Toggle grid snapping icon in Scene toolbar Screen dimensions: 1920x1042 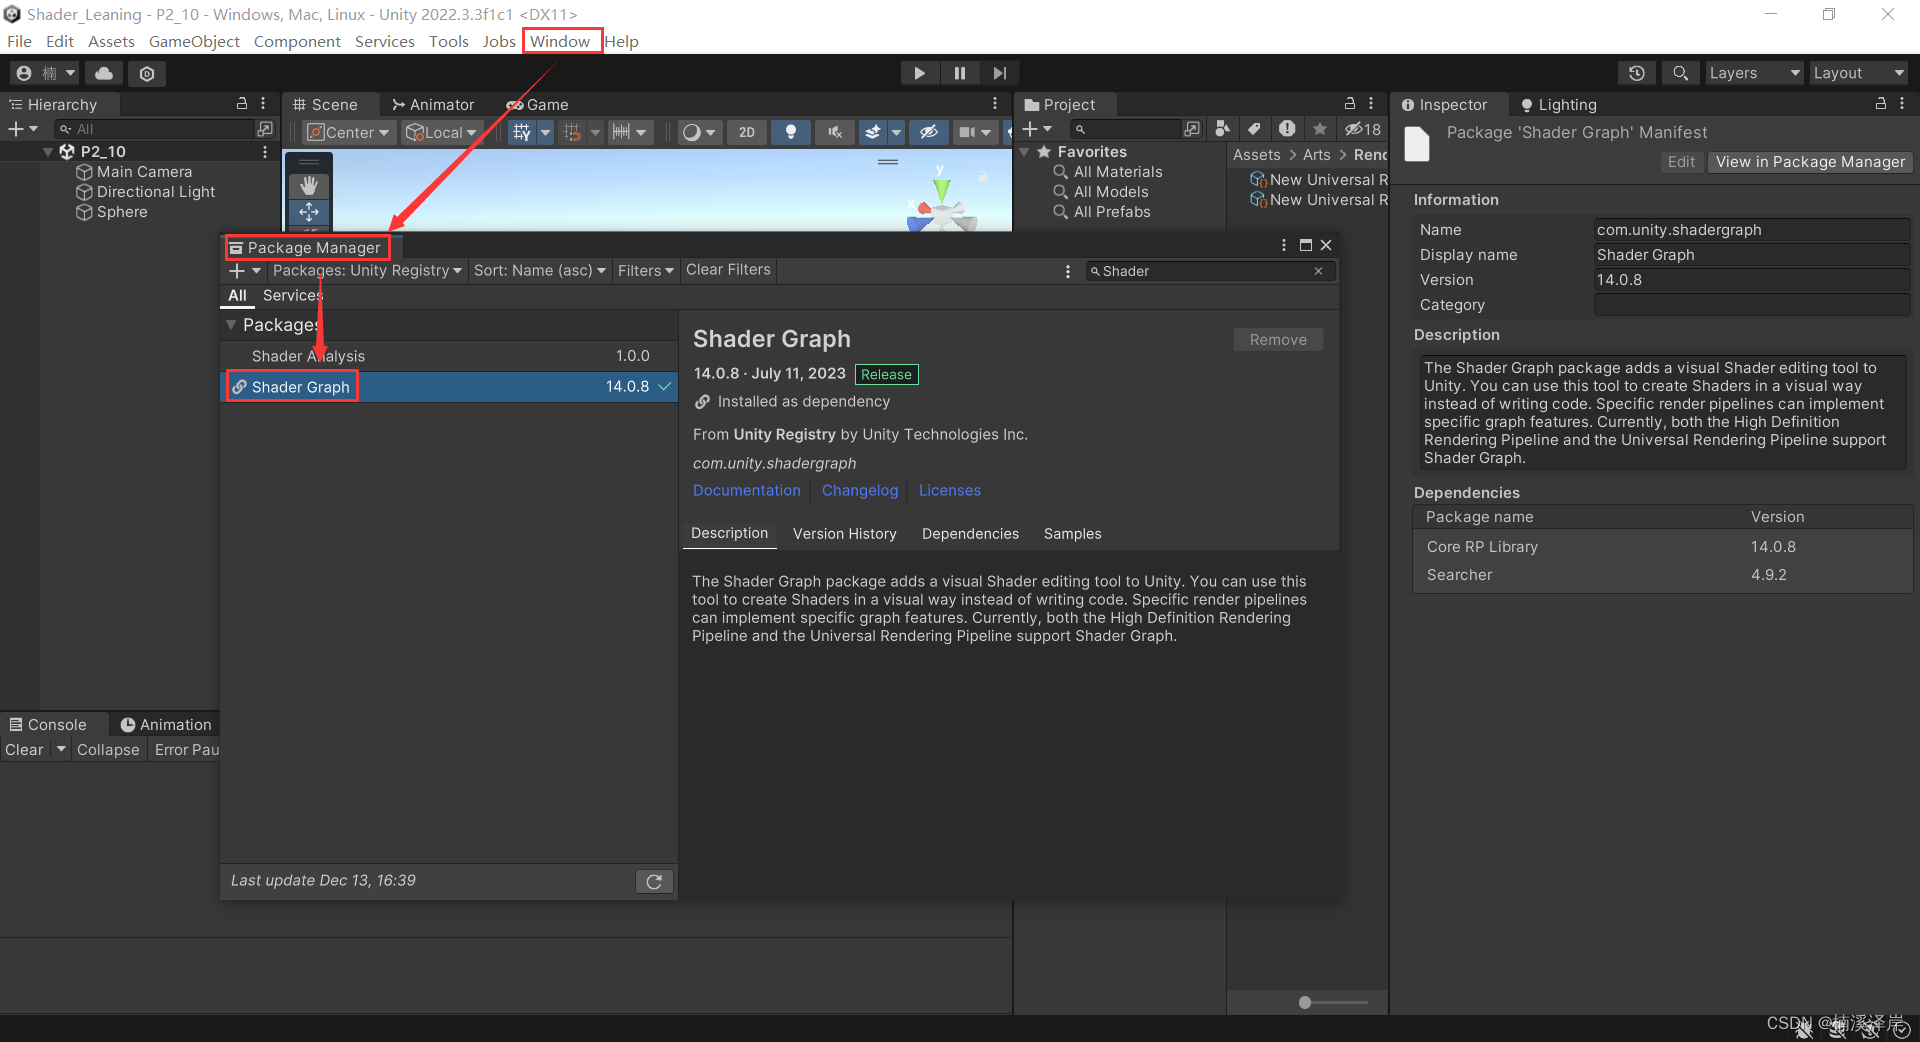pos(522,132)
